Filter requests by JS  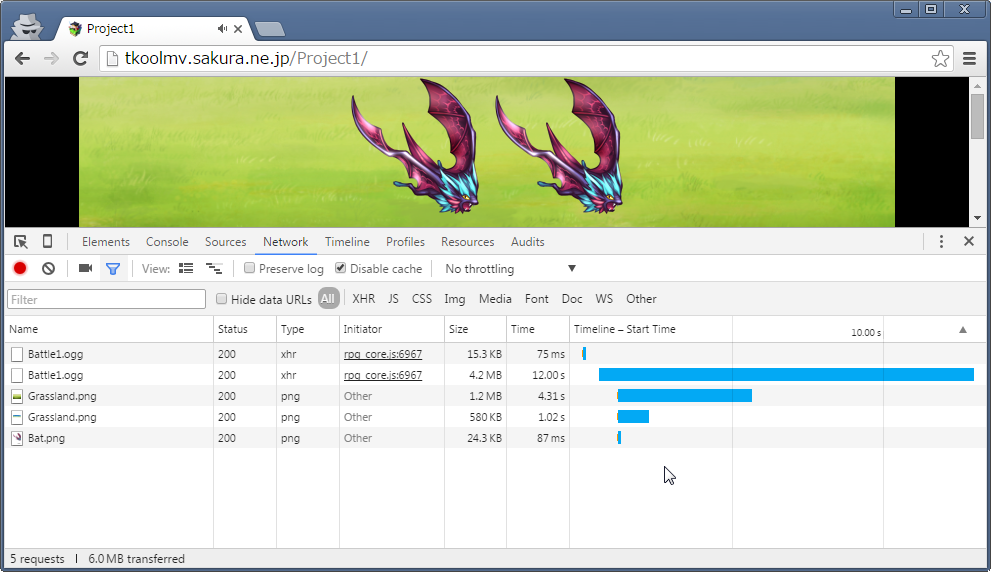393,299
